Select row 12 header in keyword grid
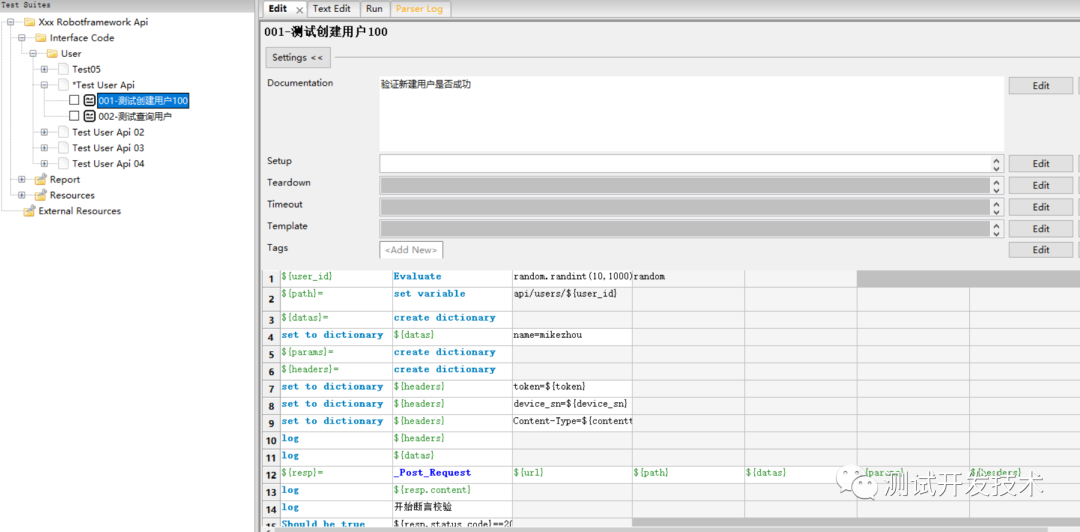The height and width of the screenshot is (532, 1080). coord(273,474)
